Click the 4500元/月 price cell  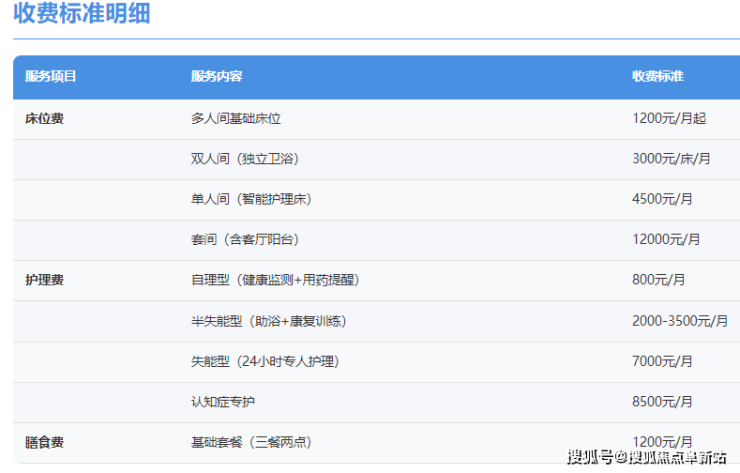[662, 199]
